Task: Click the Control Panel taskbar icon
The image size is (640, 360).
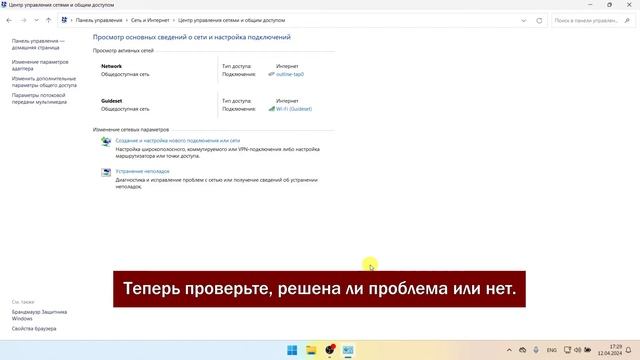Action: click(x=348, y=350)
